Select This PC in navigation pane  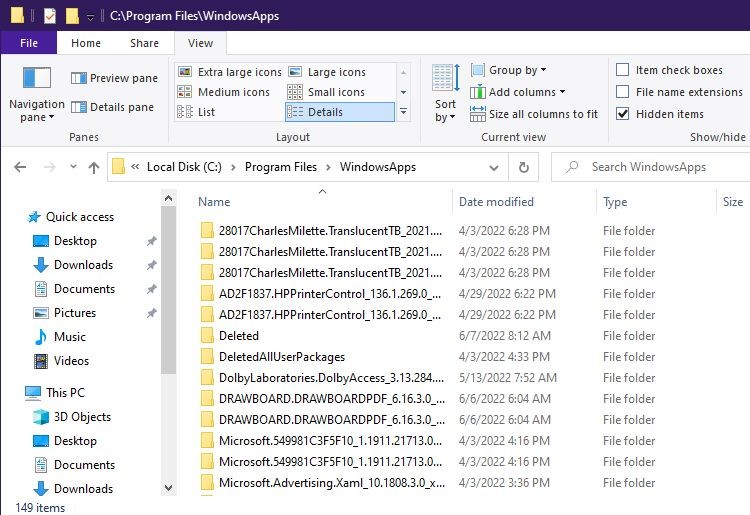pyautogui.click(x=55, y=393)
